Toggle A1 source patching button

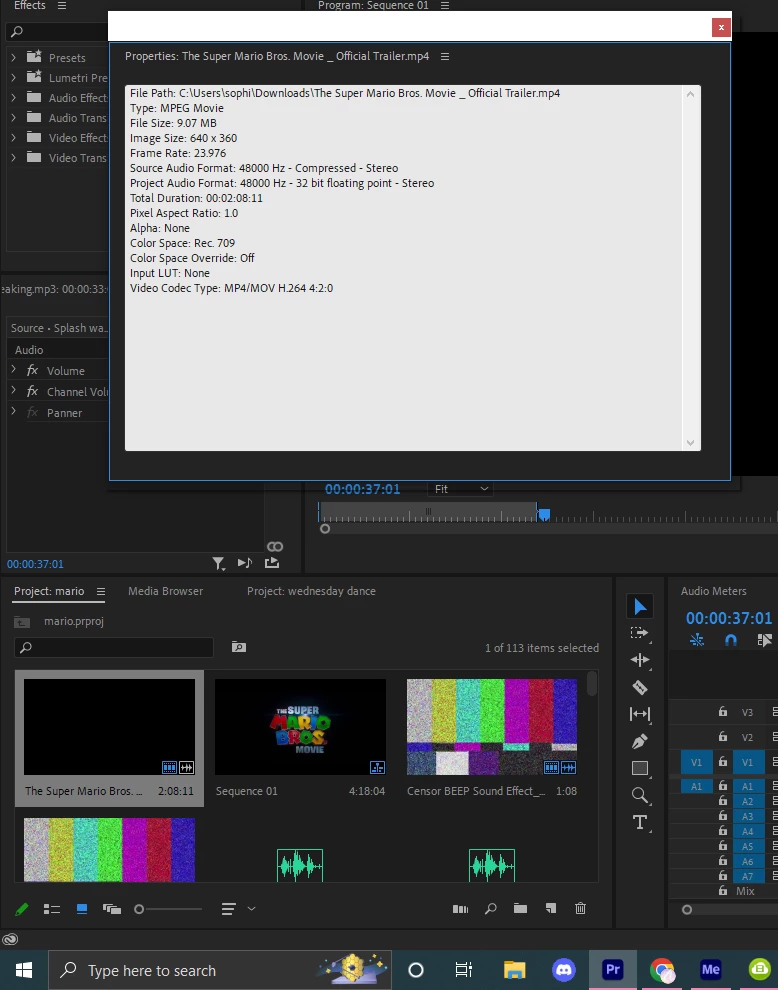point(697,786)
